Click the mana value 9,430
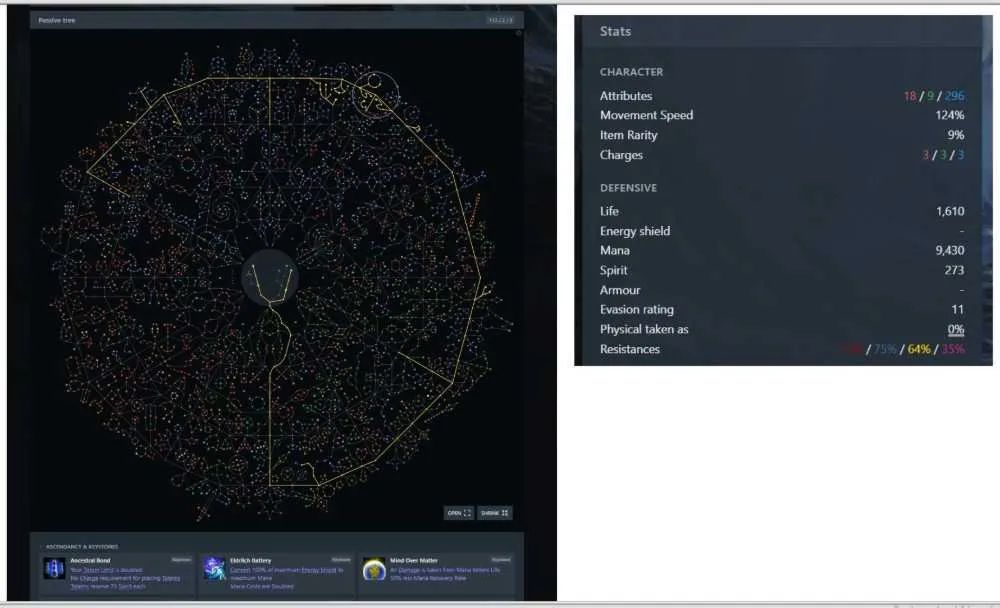Screen dimensions: 1000x608 pos(950,251)
